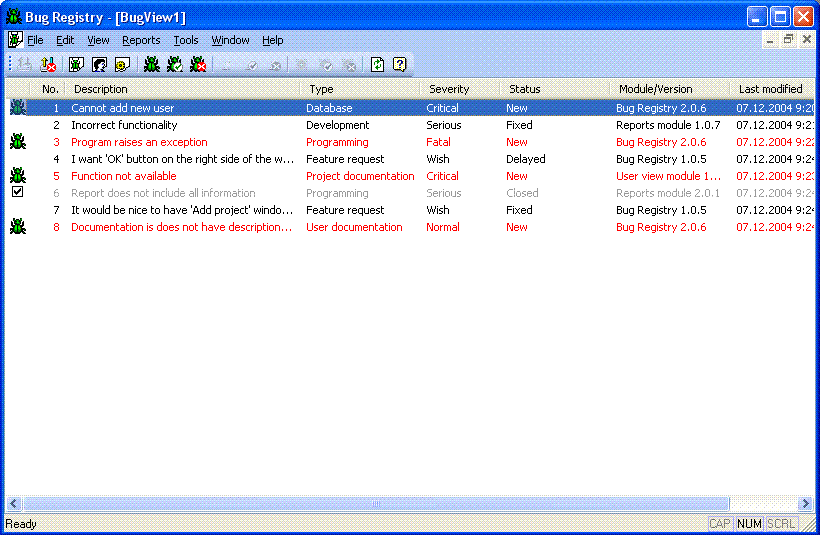The width and height of the screenshot is (820, 535).
Task: Open the Help menu
Action: click(x=272, y=40)
